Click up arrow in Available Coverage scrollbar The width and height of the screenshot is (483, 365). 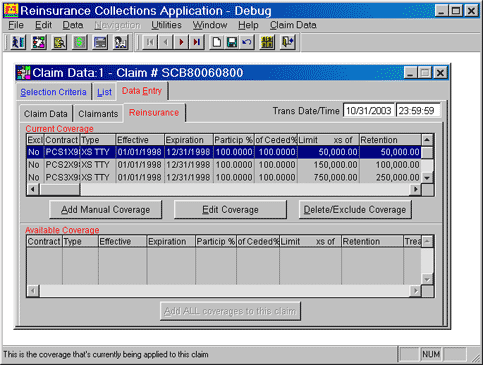[427, 241]
